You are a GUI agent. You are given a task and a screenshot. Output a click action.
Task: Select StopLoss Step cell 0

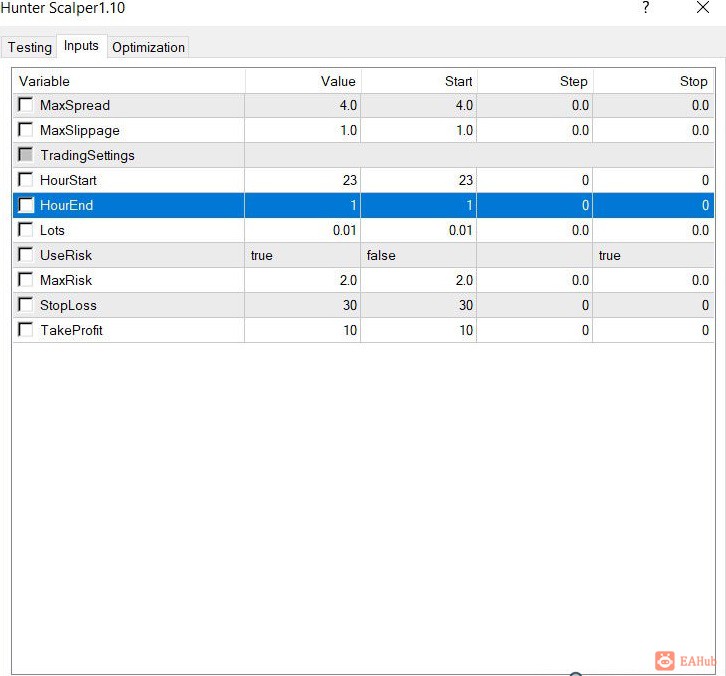pyautogui.click(x=535, y=305)
